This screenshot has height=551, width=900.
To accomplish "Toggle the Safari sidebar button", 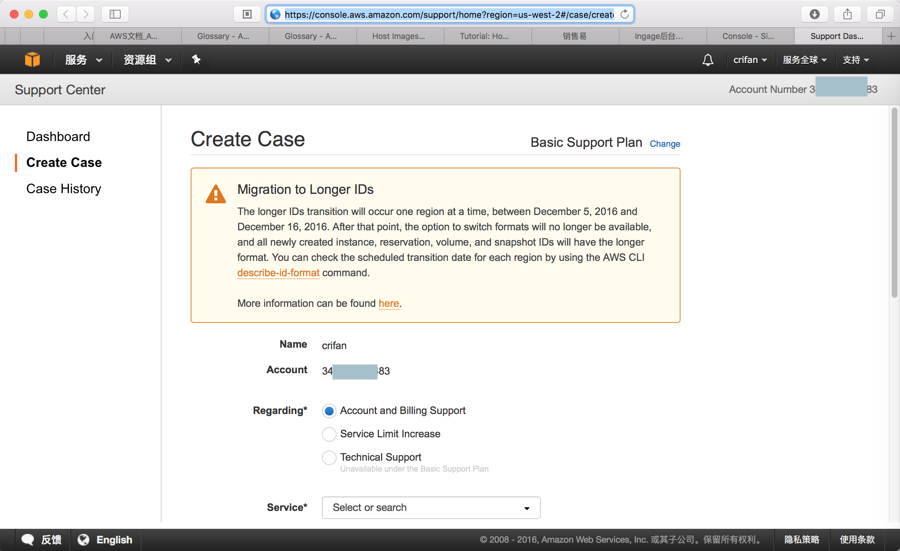I will coord(115,14).
